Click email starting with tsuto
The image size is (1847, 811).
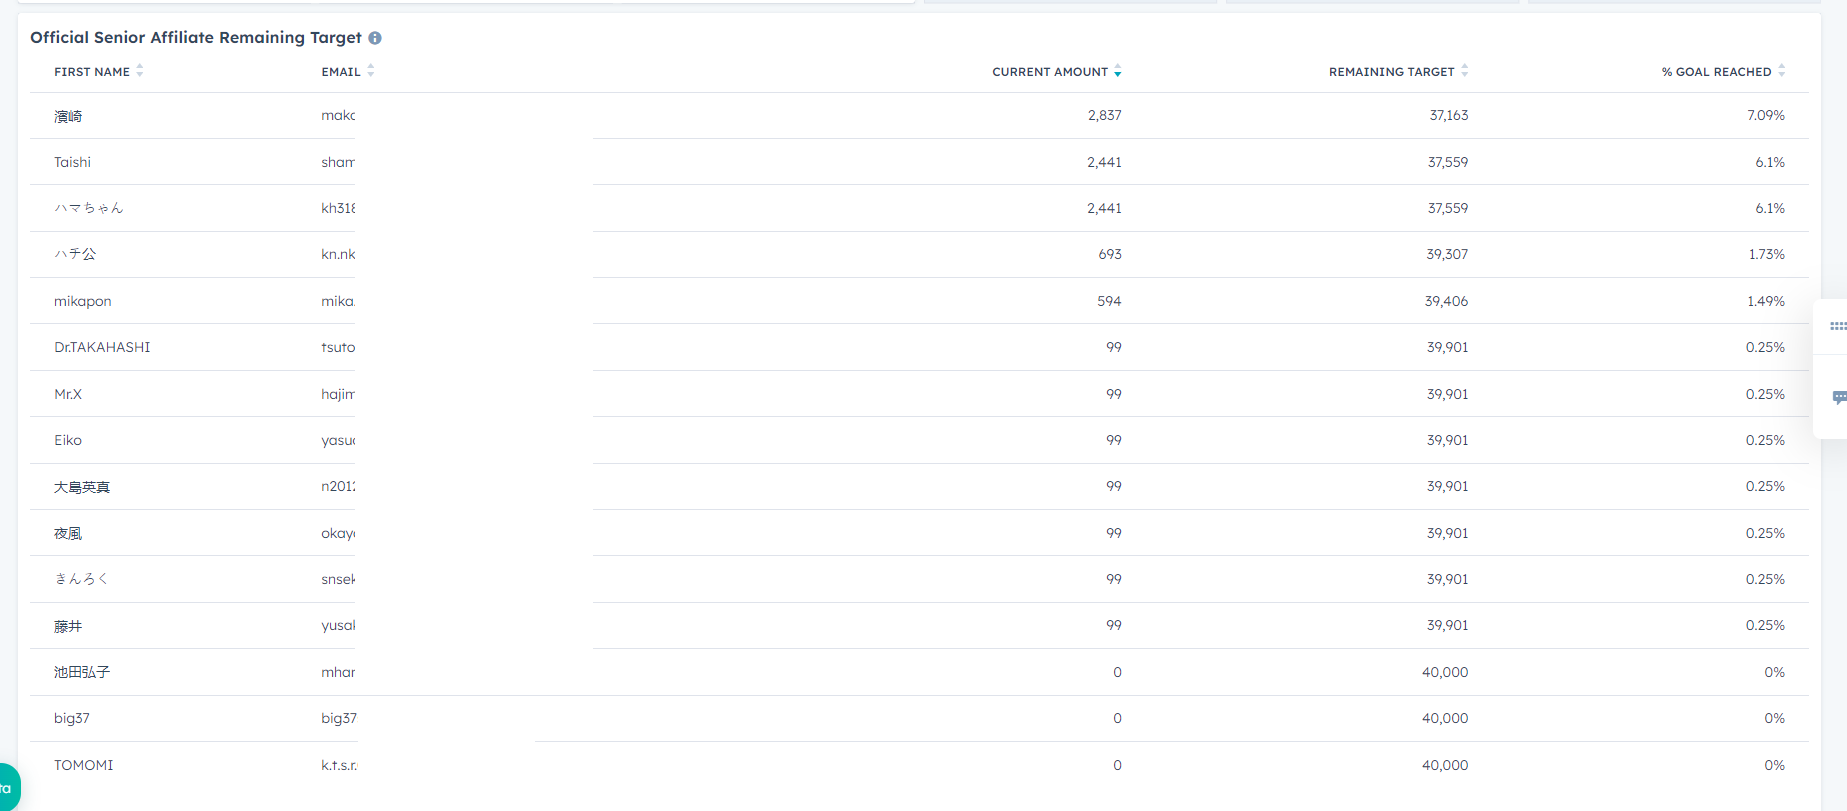click(x=338, y=347)
